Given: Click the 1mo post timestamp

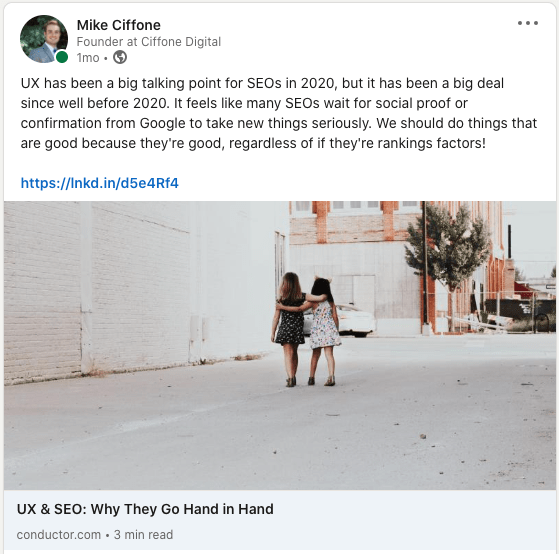Looking at the screenshot, I should coord(88,58).
